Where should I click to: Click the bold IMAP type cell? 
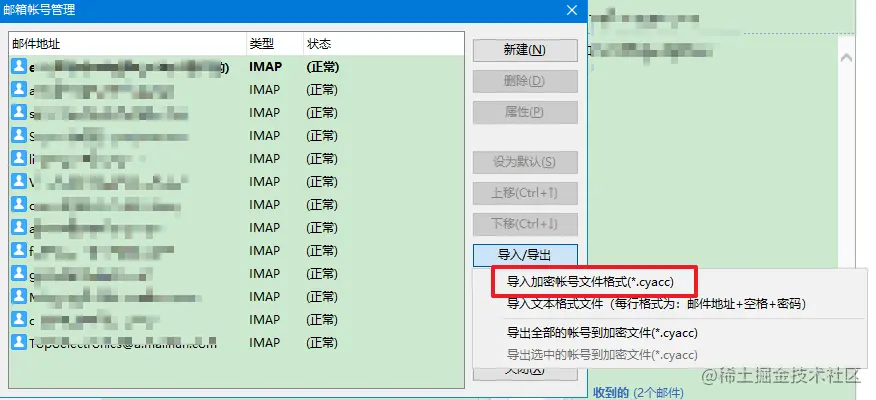tap(265, 67)
